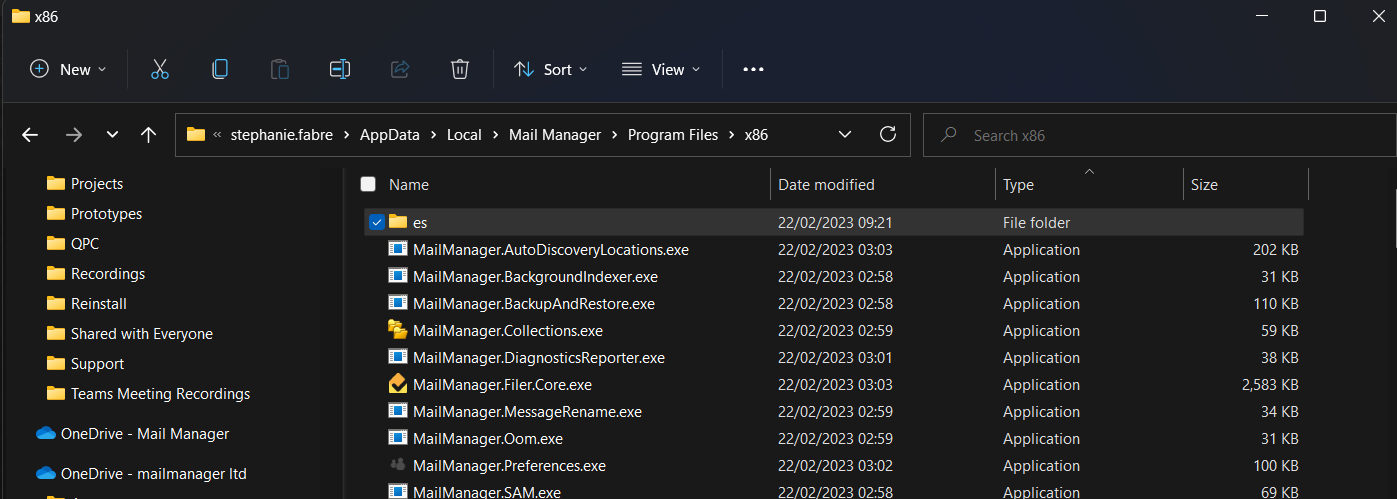Screen dimensions: 1397x499
Task: Toggle the select-all checkbox beside Name
Action: pyautogui.click(x=368, y=184)
